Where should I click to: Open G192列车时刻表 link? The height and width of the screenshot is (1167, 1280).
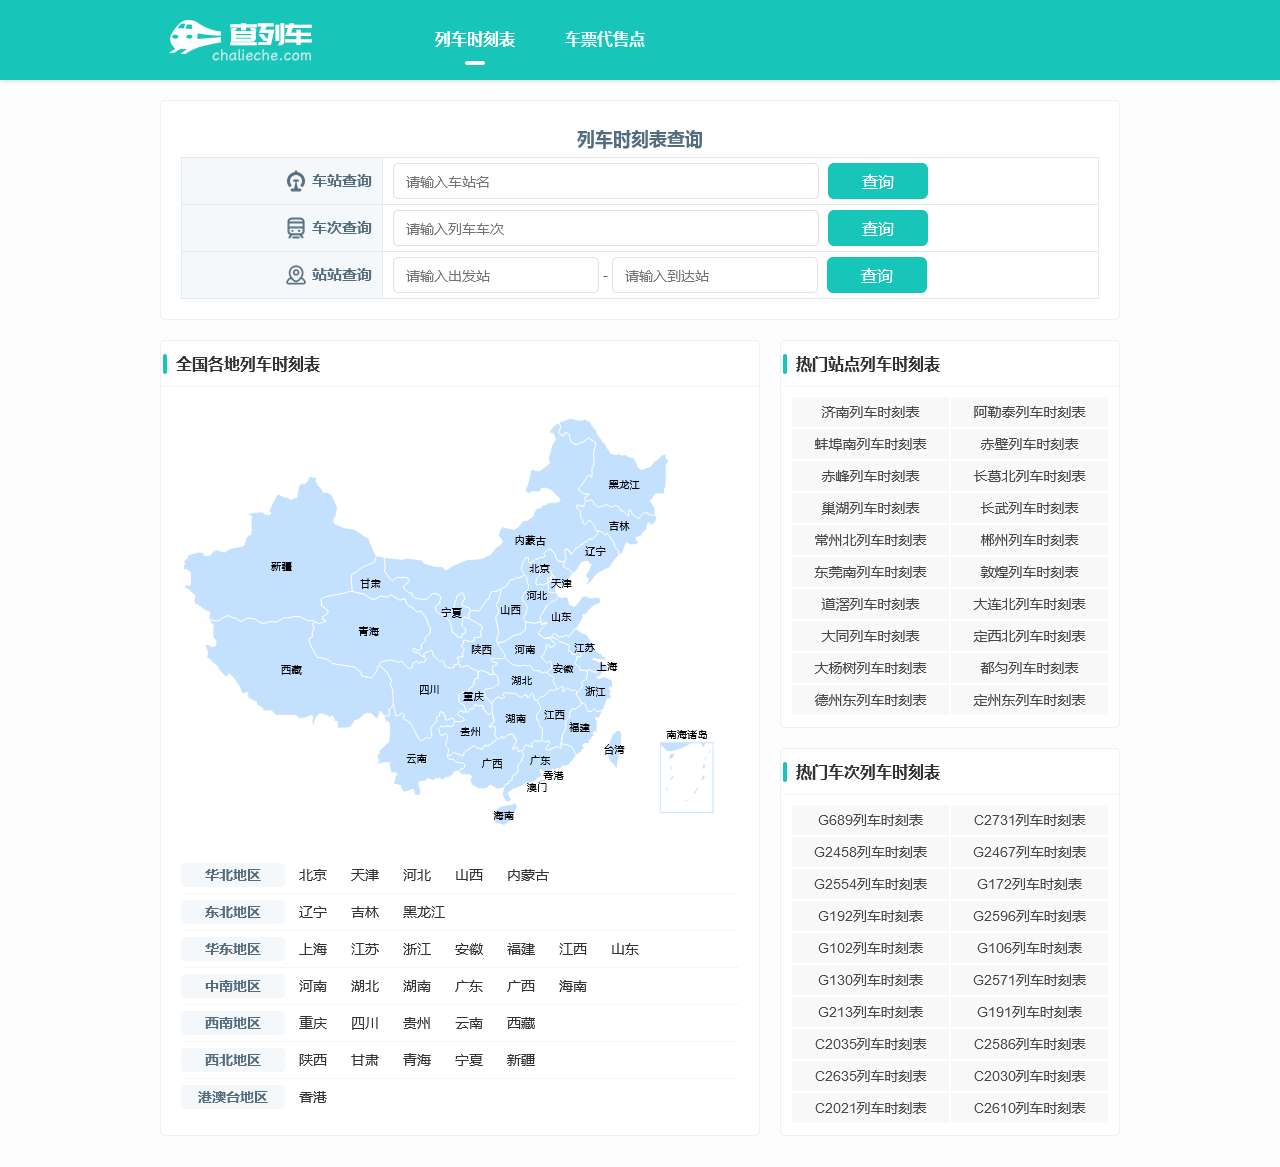click(870, 916)
